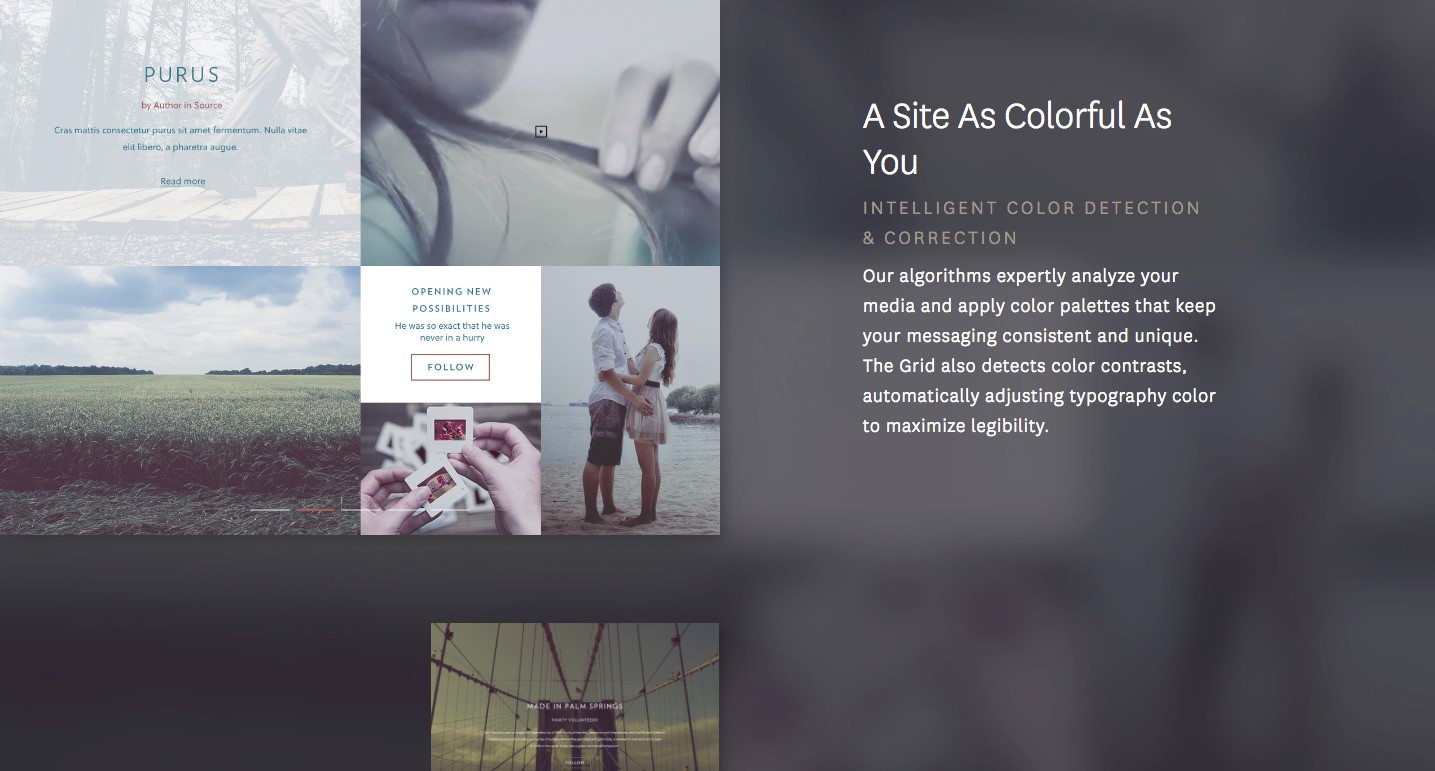The width and height of the screenshot is (1435, 771).
Task: Click the FOLLOW button on the bridge image
Action: [575, 763]
